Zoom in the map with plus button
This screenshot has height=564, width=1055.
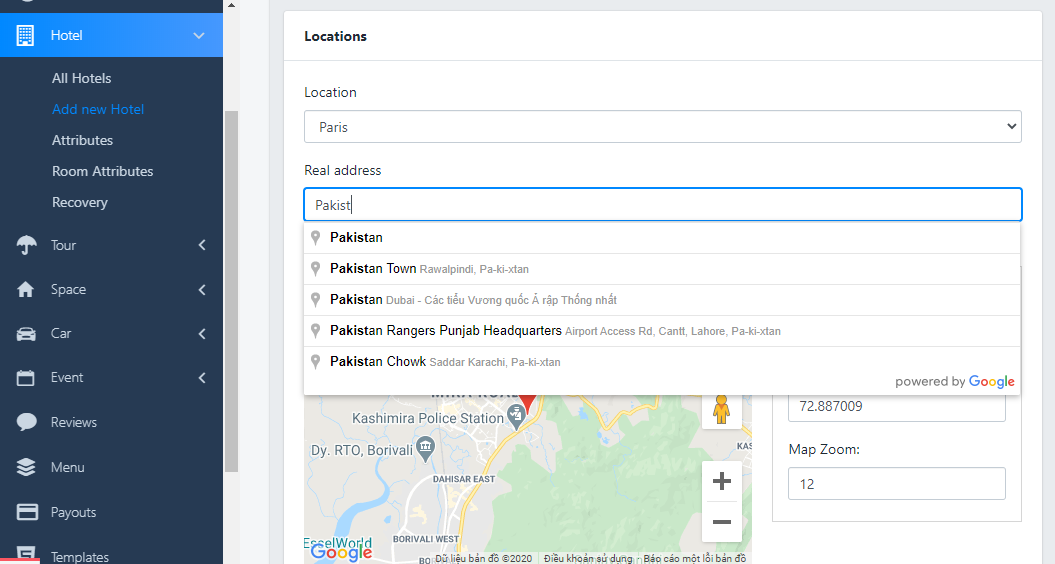tap(721, 482)
